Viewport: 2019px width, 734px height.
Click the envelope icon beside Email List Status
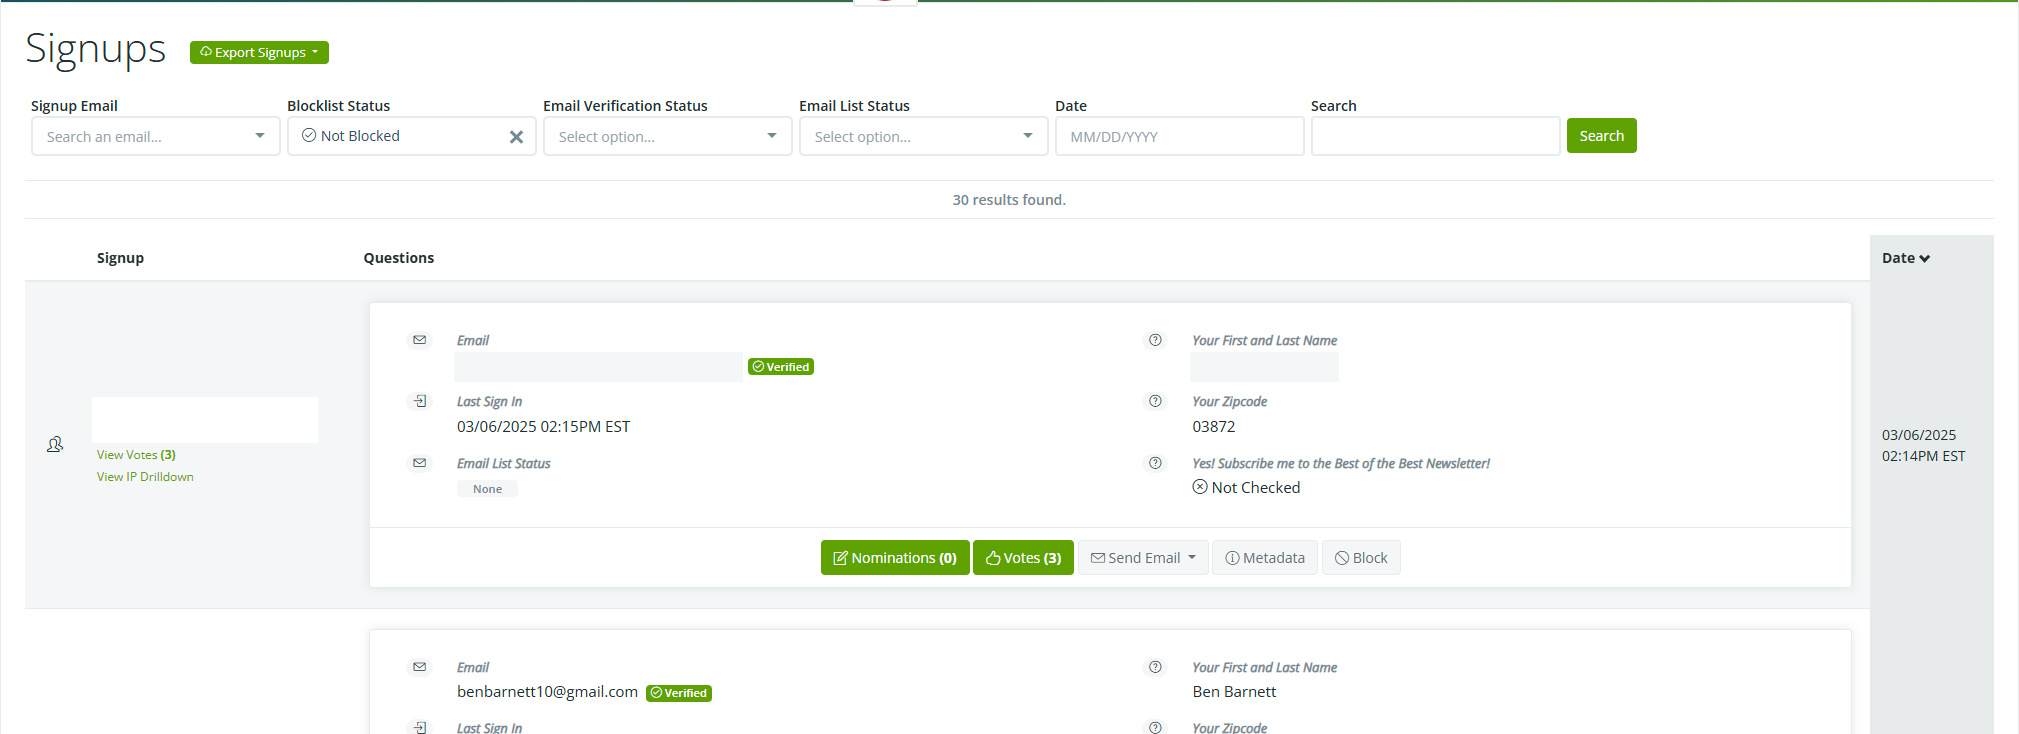coord(420,463)
